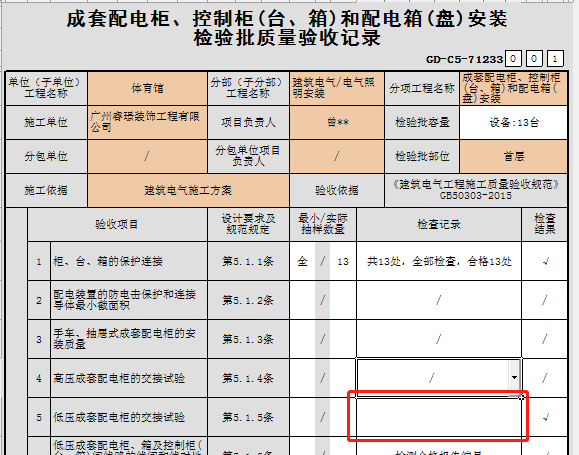Select the slash result cell for row 2

545,300
